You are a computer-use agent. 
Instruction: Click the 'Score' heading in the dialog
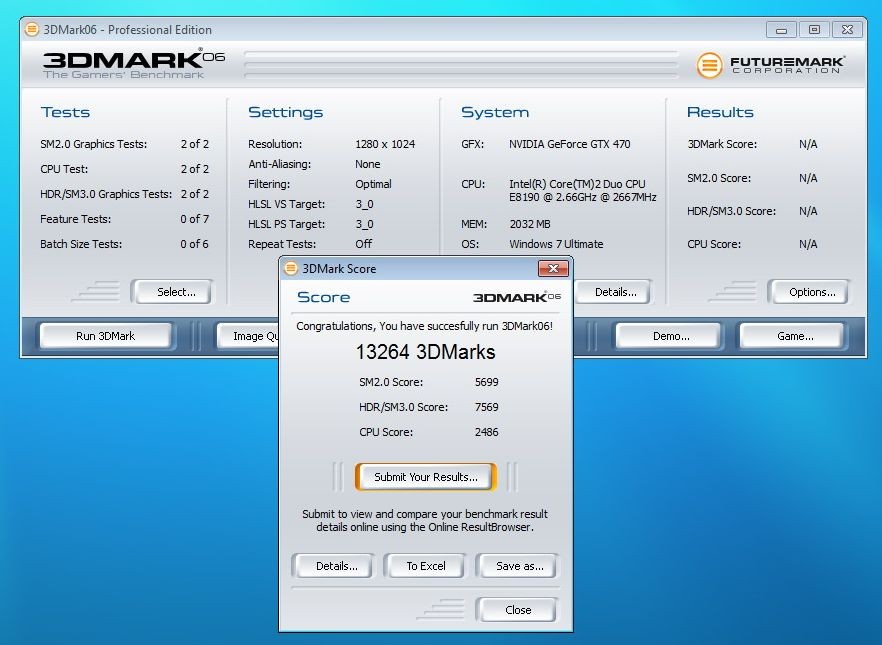point(323,297)
